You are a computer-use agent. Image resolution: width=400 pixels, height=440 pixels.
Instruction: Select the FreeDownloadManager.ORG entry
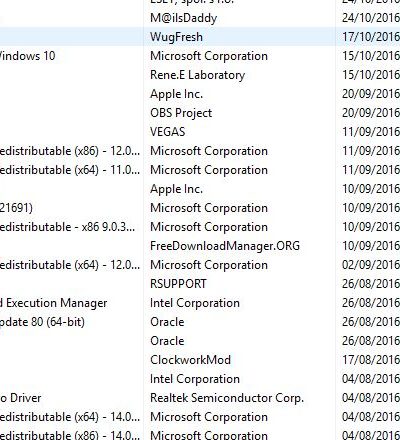click(225, 246)
